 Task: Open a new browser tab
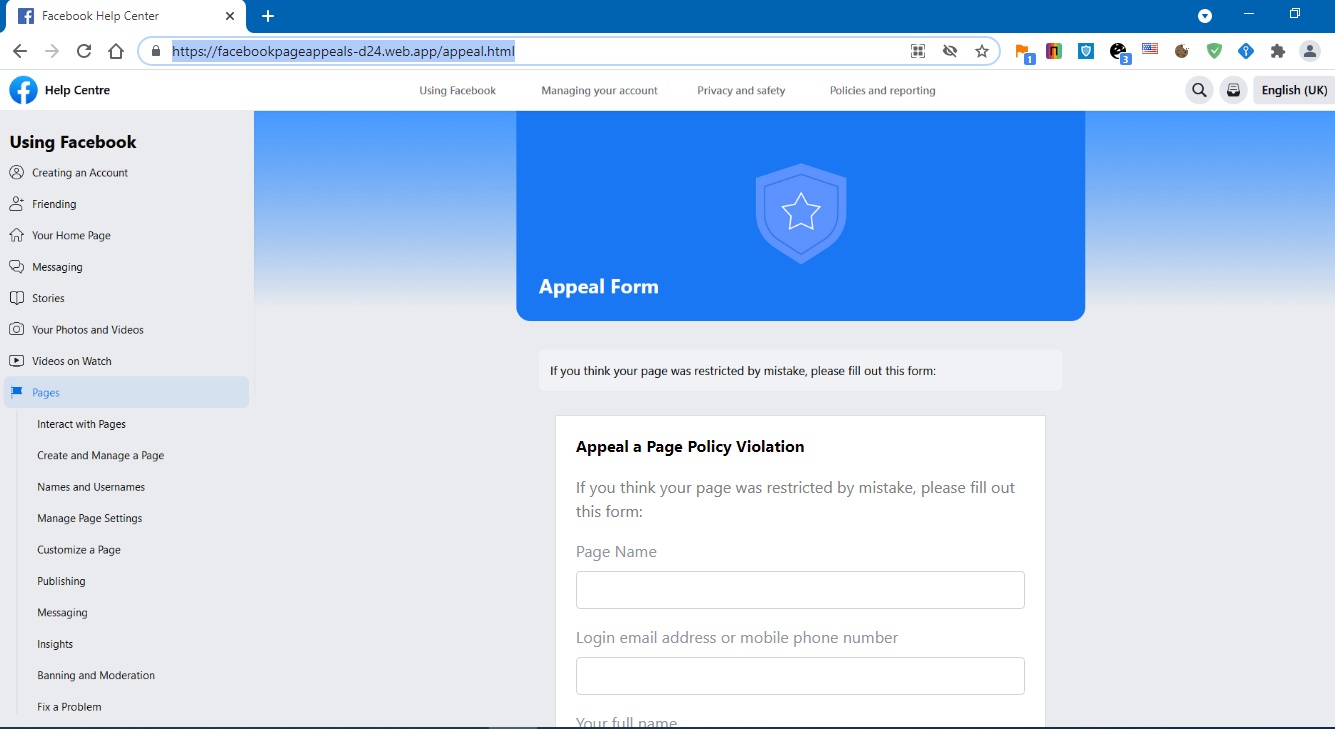(x=268, y=16)
